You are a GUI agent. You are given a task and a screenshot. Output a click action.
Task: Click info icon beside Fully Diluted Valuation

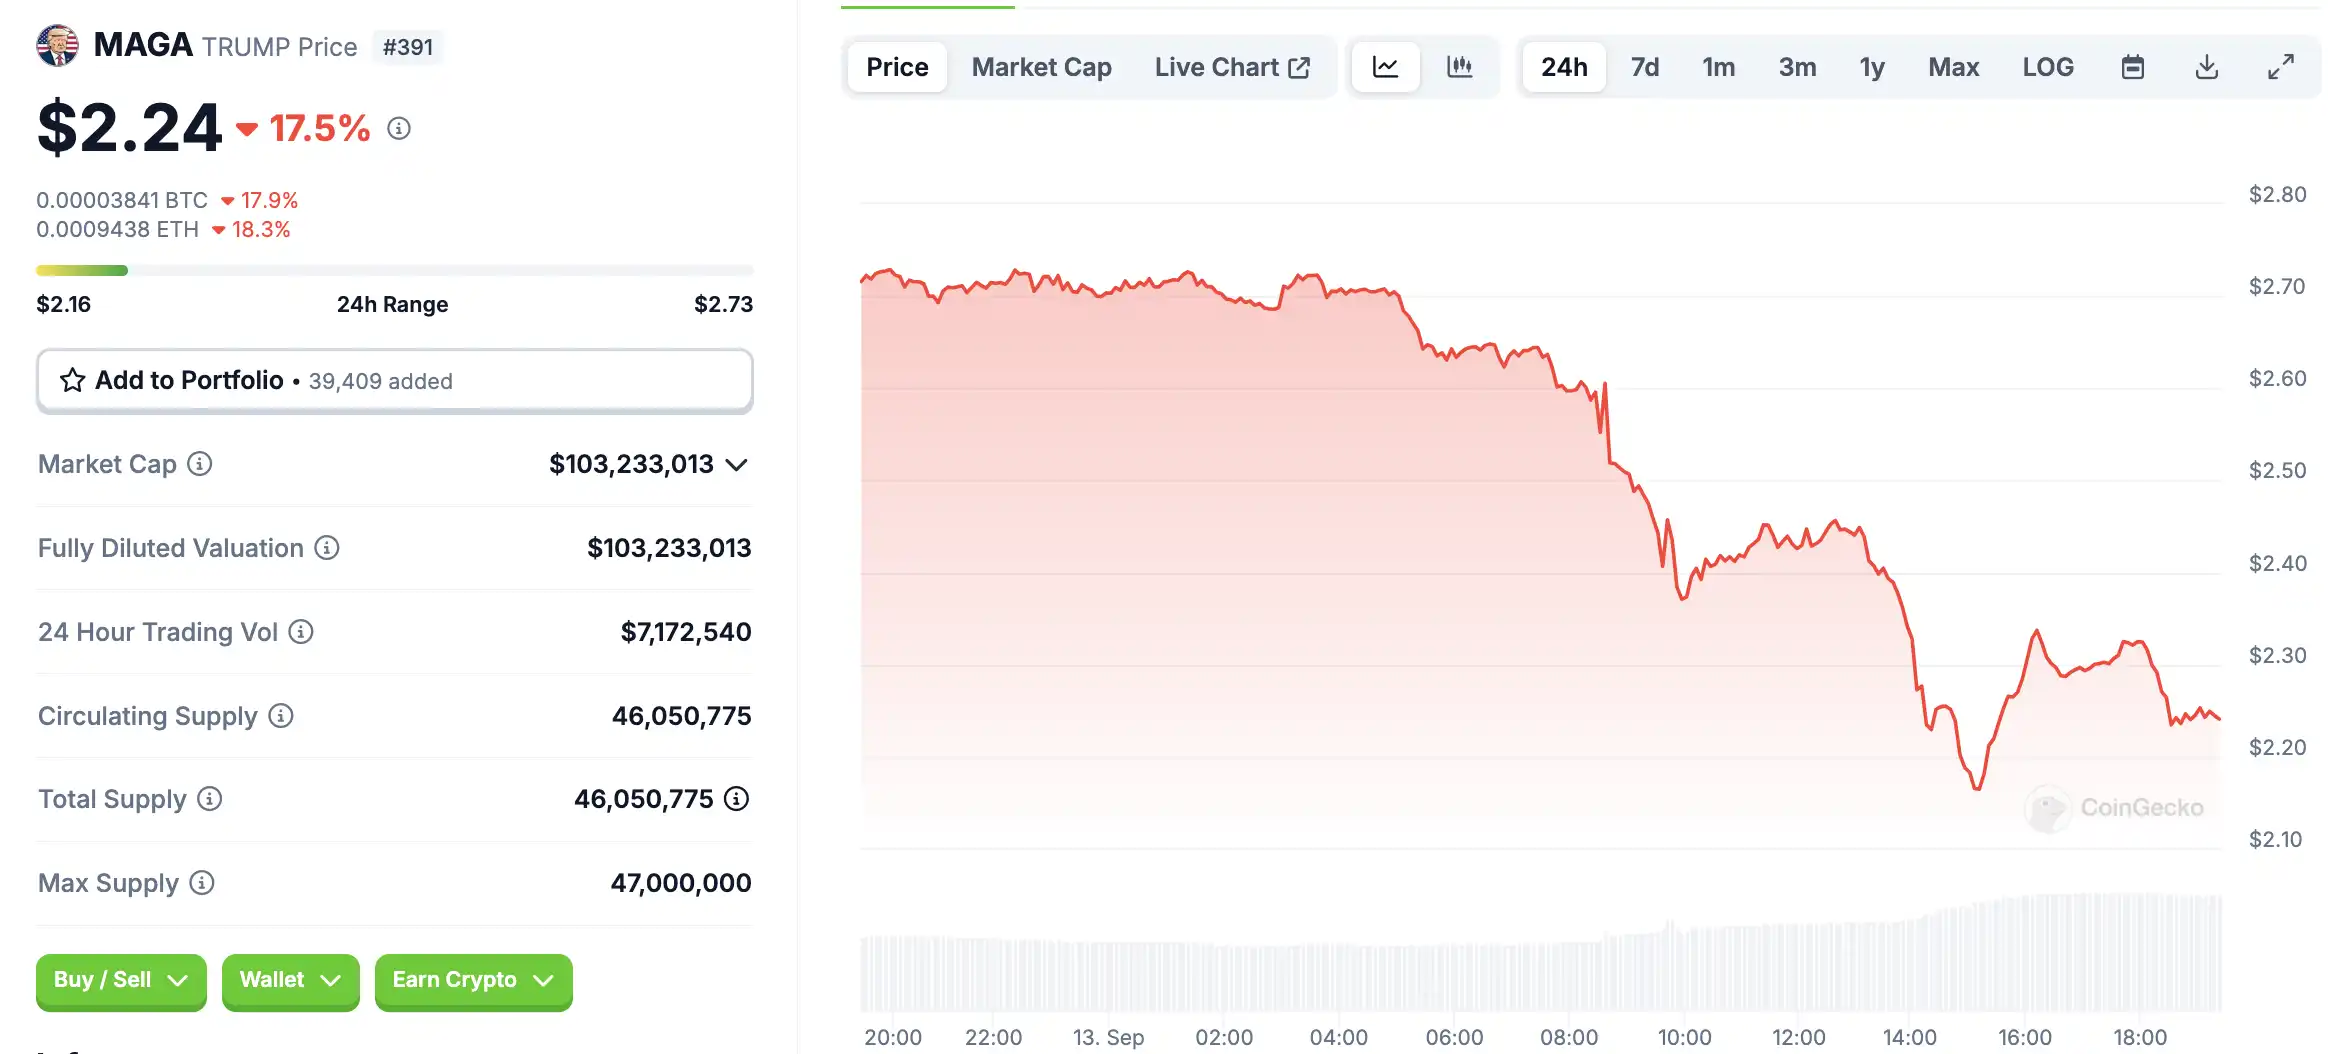pyautogui.click(x=327, y=548)
